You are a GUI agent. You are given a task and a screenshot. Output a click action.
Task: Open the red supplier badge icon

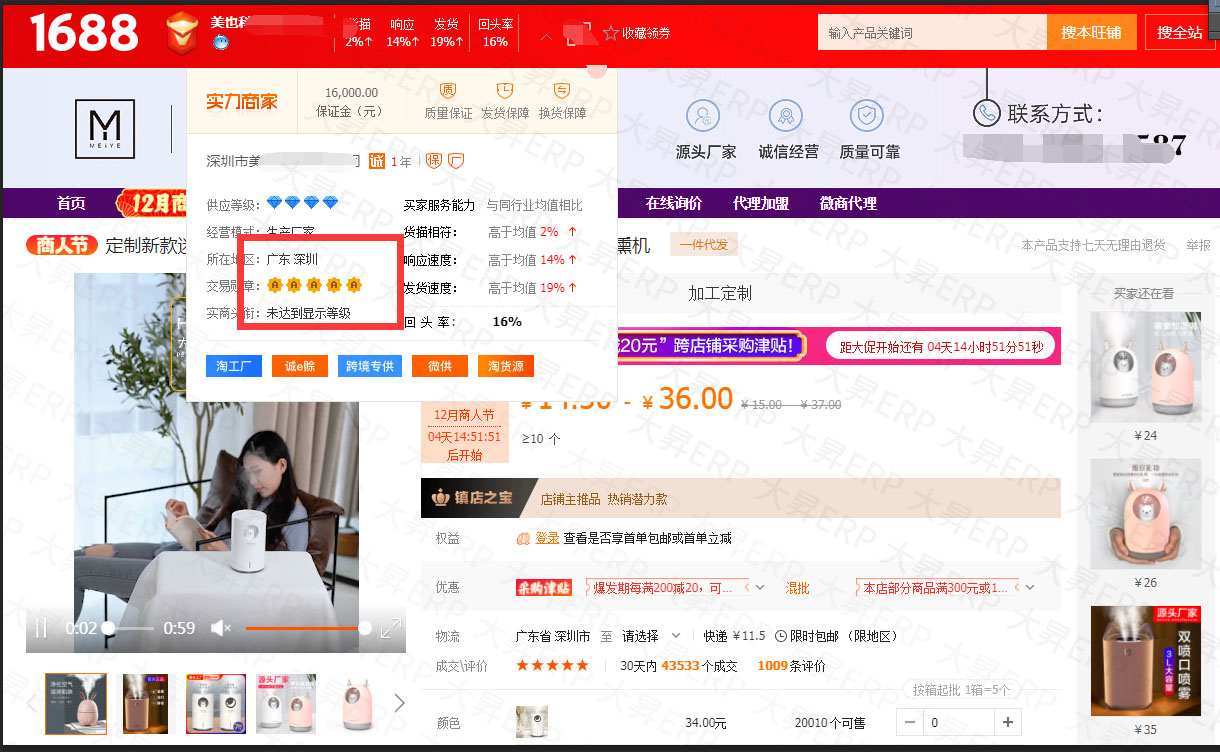click(182, 31)
